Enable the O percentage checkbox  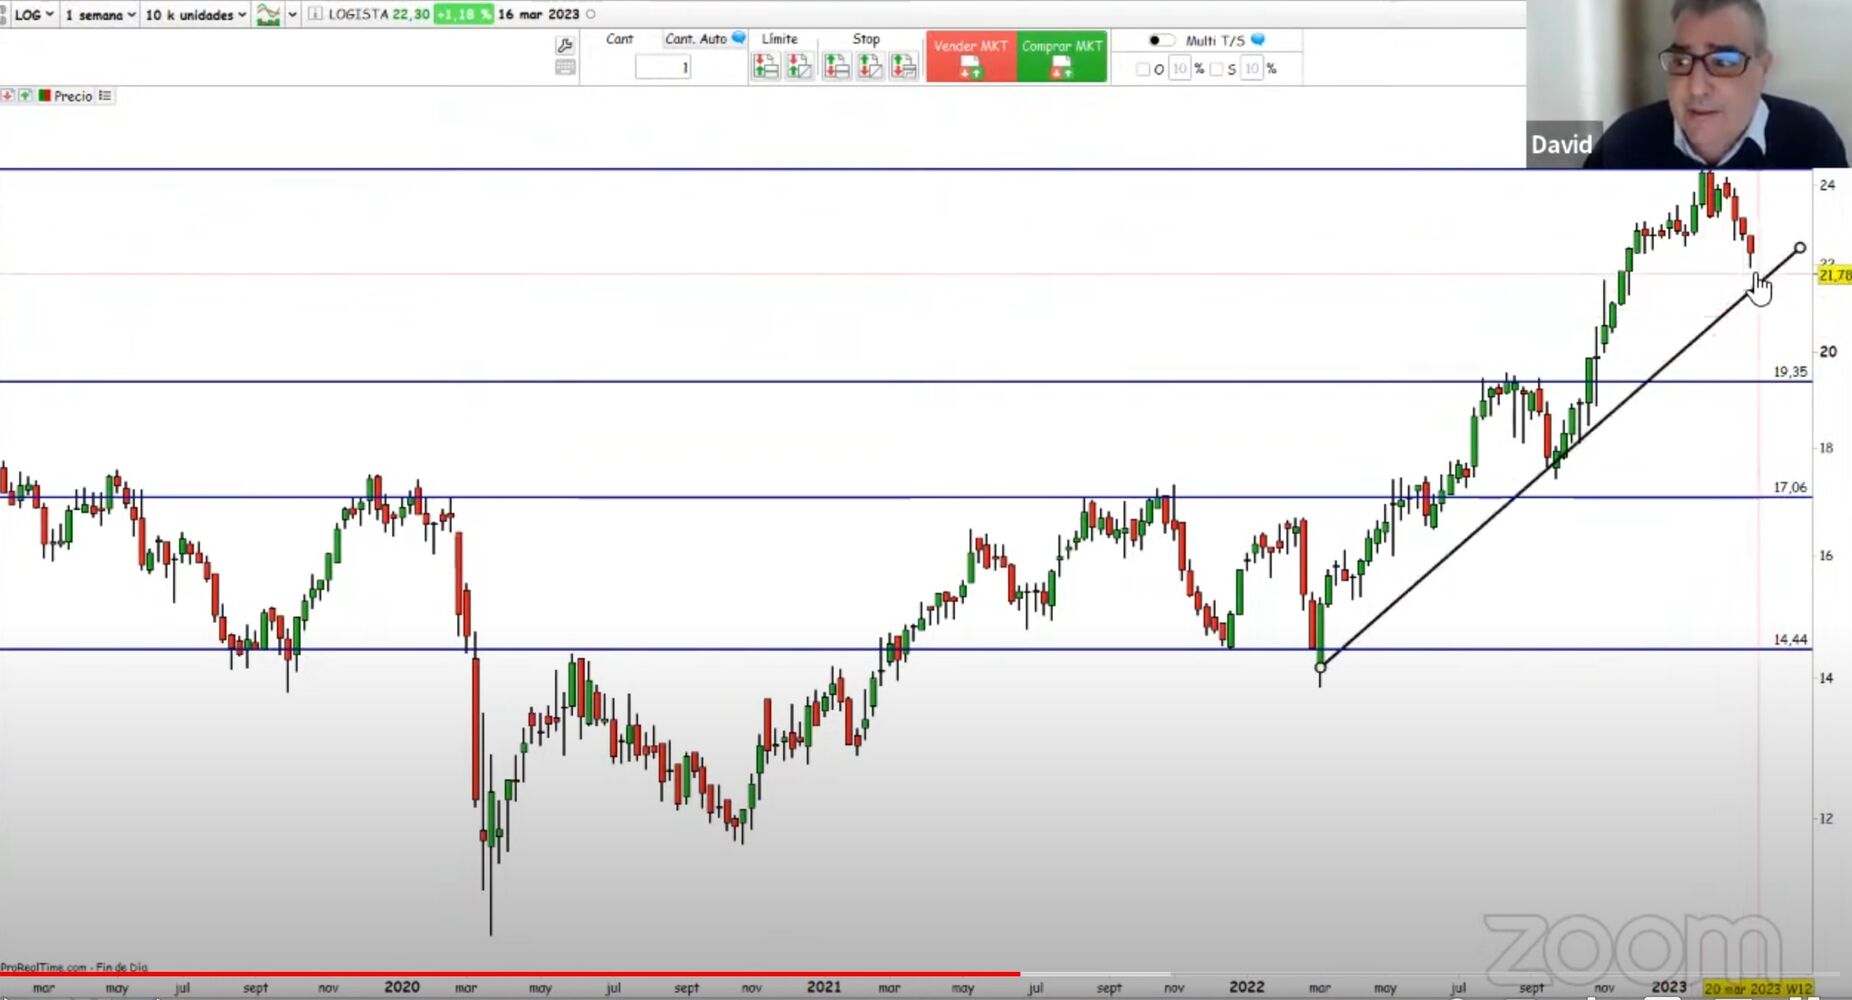point(1143,69)
